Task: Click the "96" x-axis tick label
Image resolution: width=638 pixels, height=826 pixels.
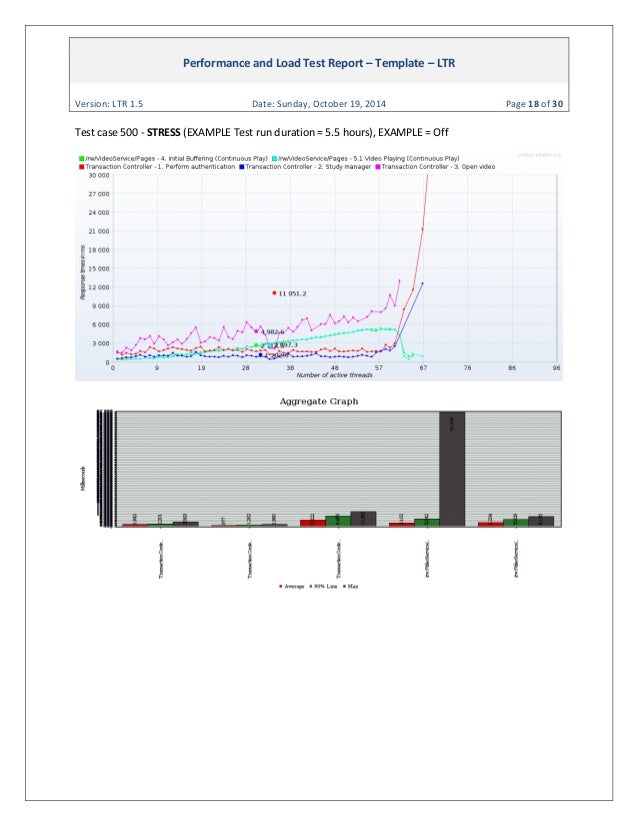Action: 556,368
